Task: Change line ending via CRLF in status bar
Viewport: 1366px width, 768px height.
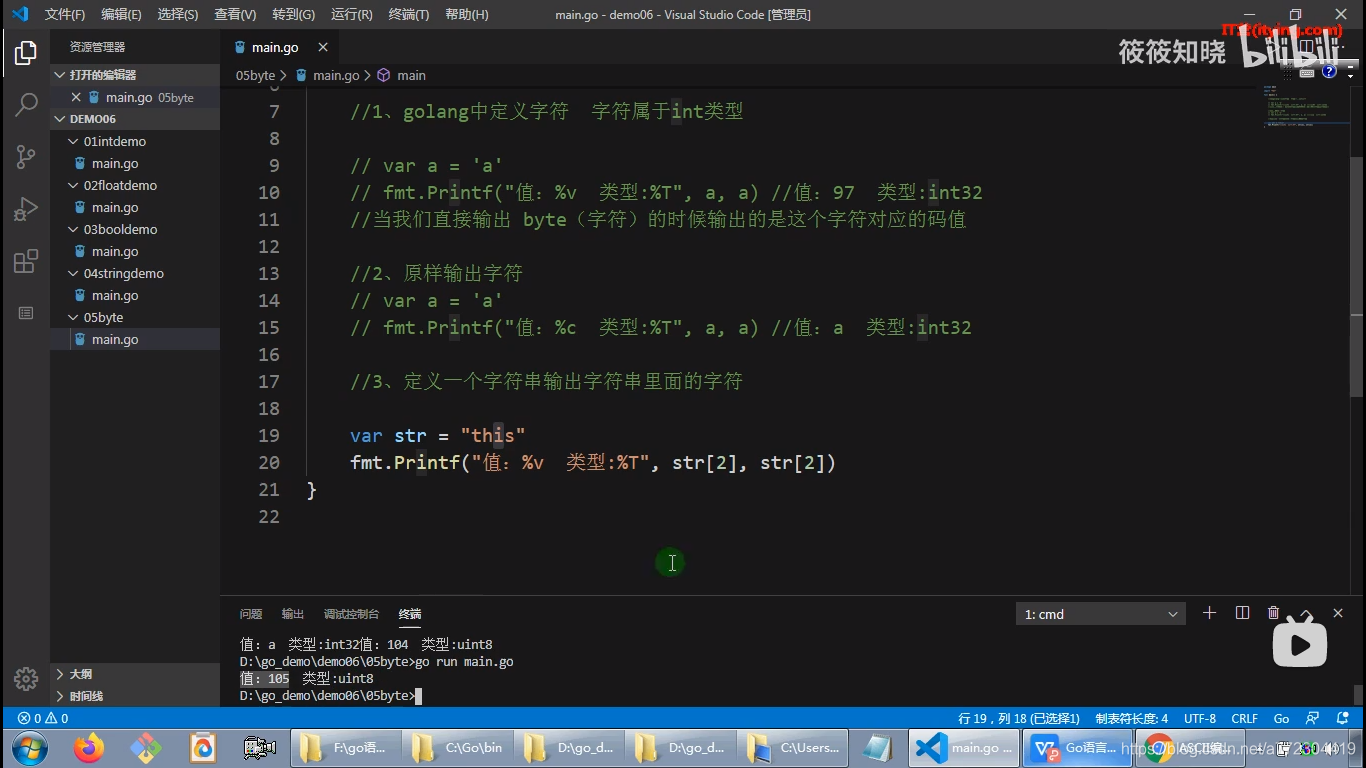Action: click(1245, 718)
